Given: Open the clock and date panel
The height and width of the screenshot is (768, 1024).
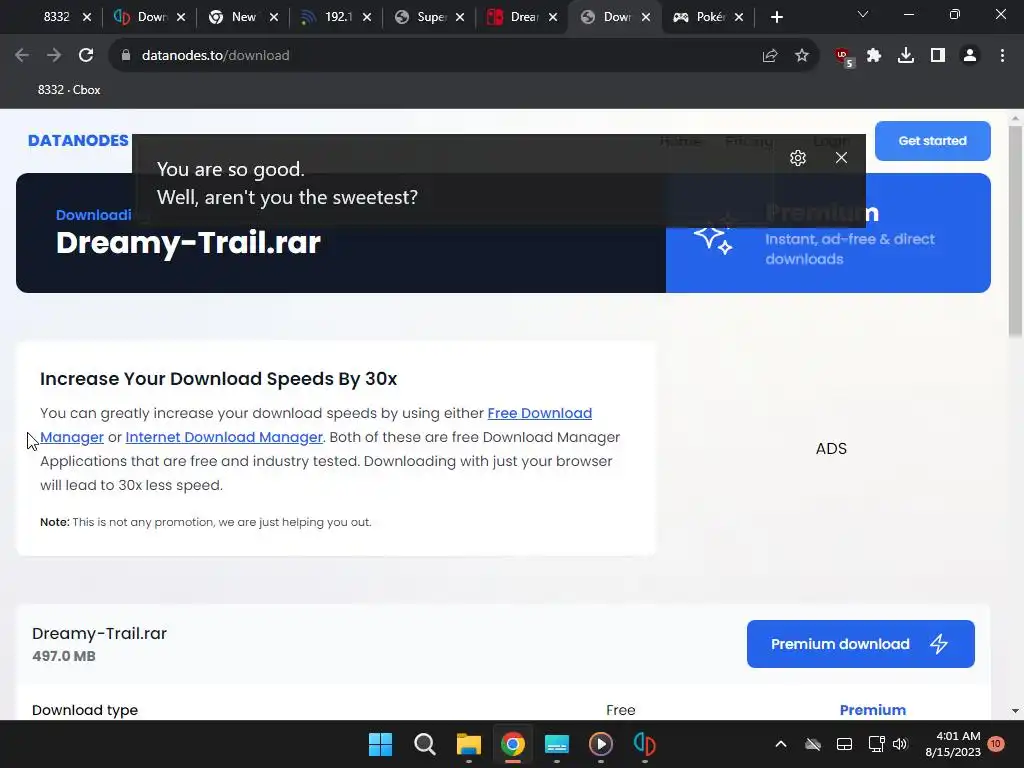Looking at the screenshot, I should pyautogui.click(x=953, y=744).
